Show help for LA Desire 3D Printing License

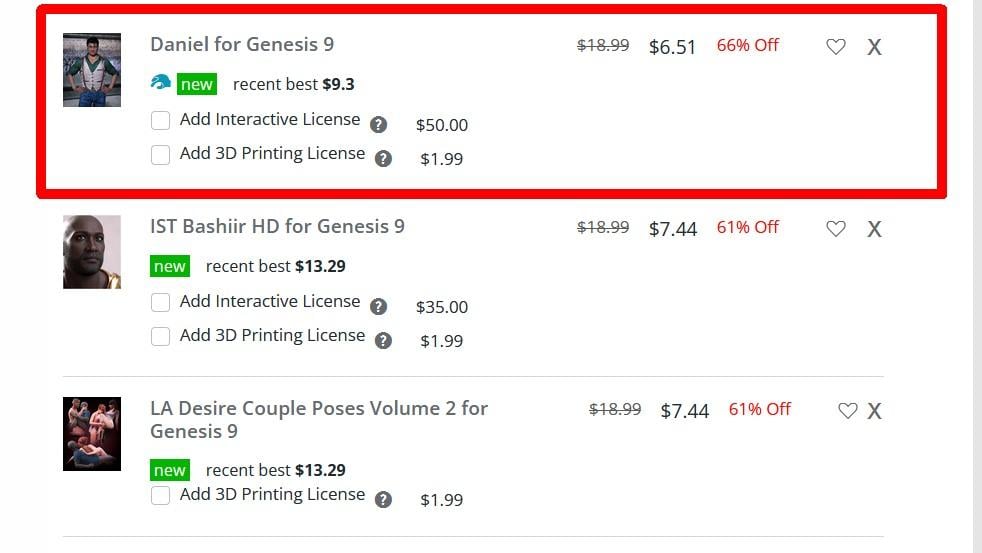point(383,500)
